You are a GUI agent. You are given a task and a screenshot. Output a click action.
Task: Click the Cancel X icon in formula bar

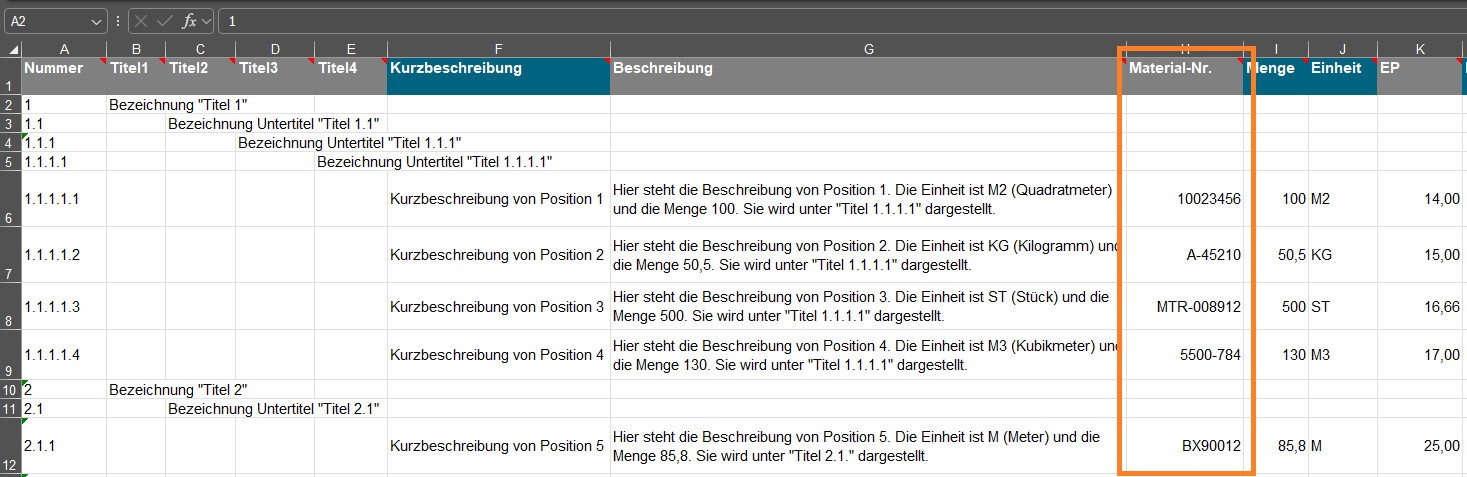pos(142,21)
